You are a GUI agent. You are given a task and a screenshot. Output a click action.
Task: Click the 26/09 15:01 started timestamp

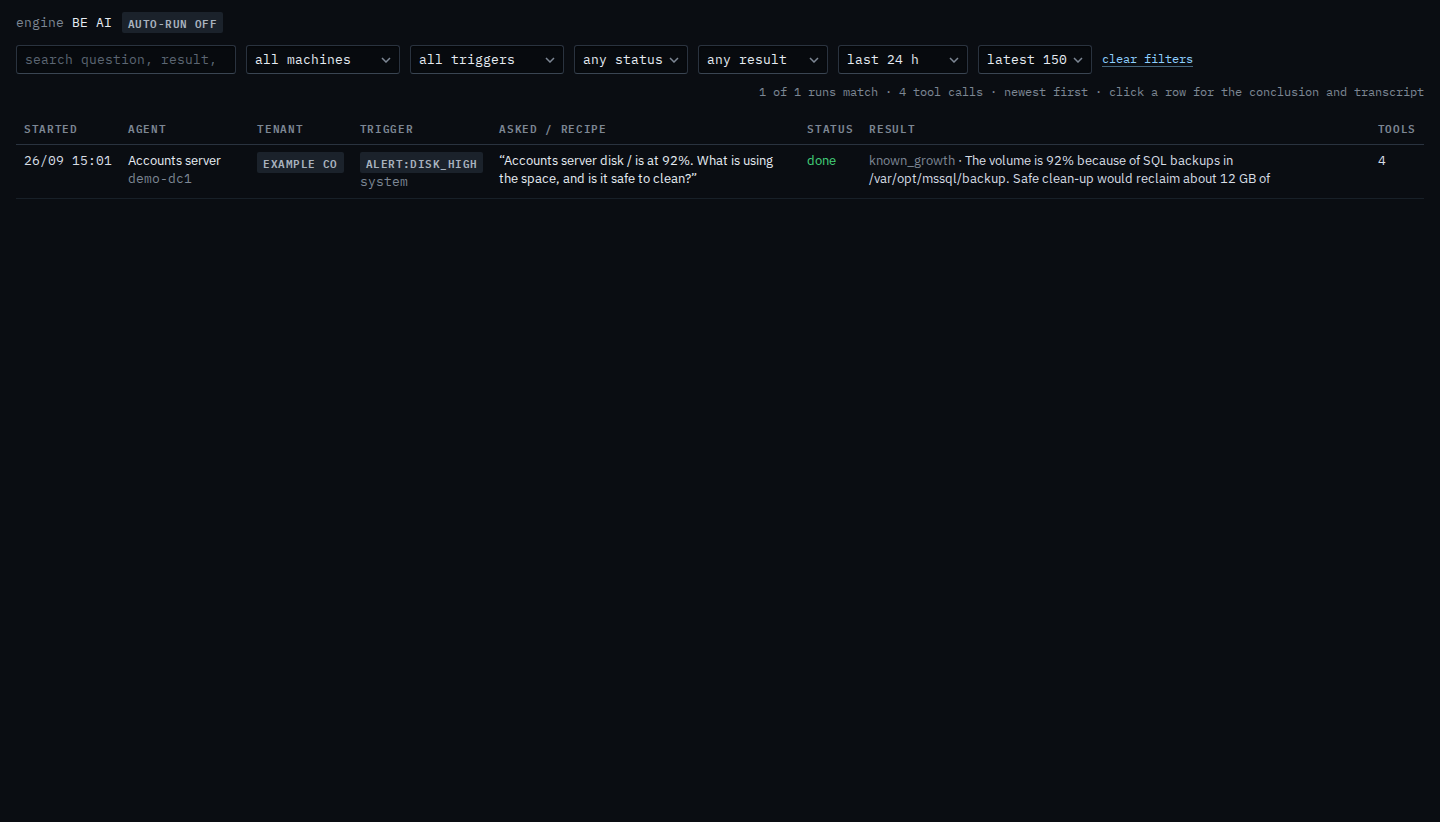tap(68, 160)
